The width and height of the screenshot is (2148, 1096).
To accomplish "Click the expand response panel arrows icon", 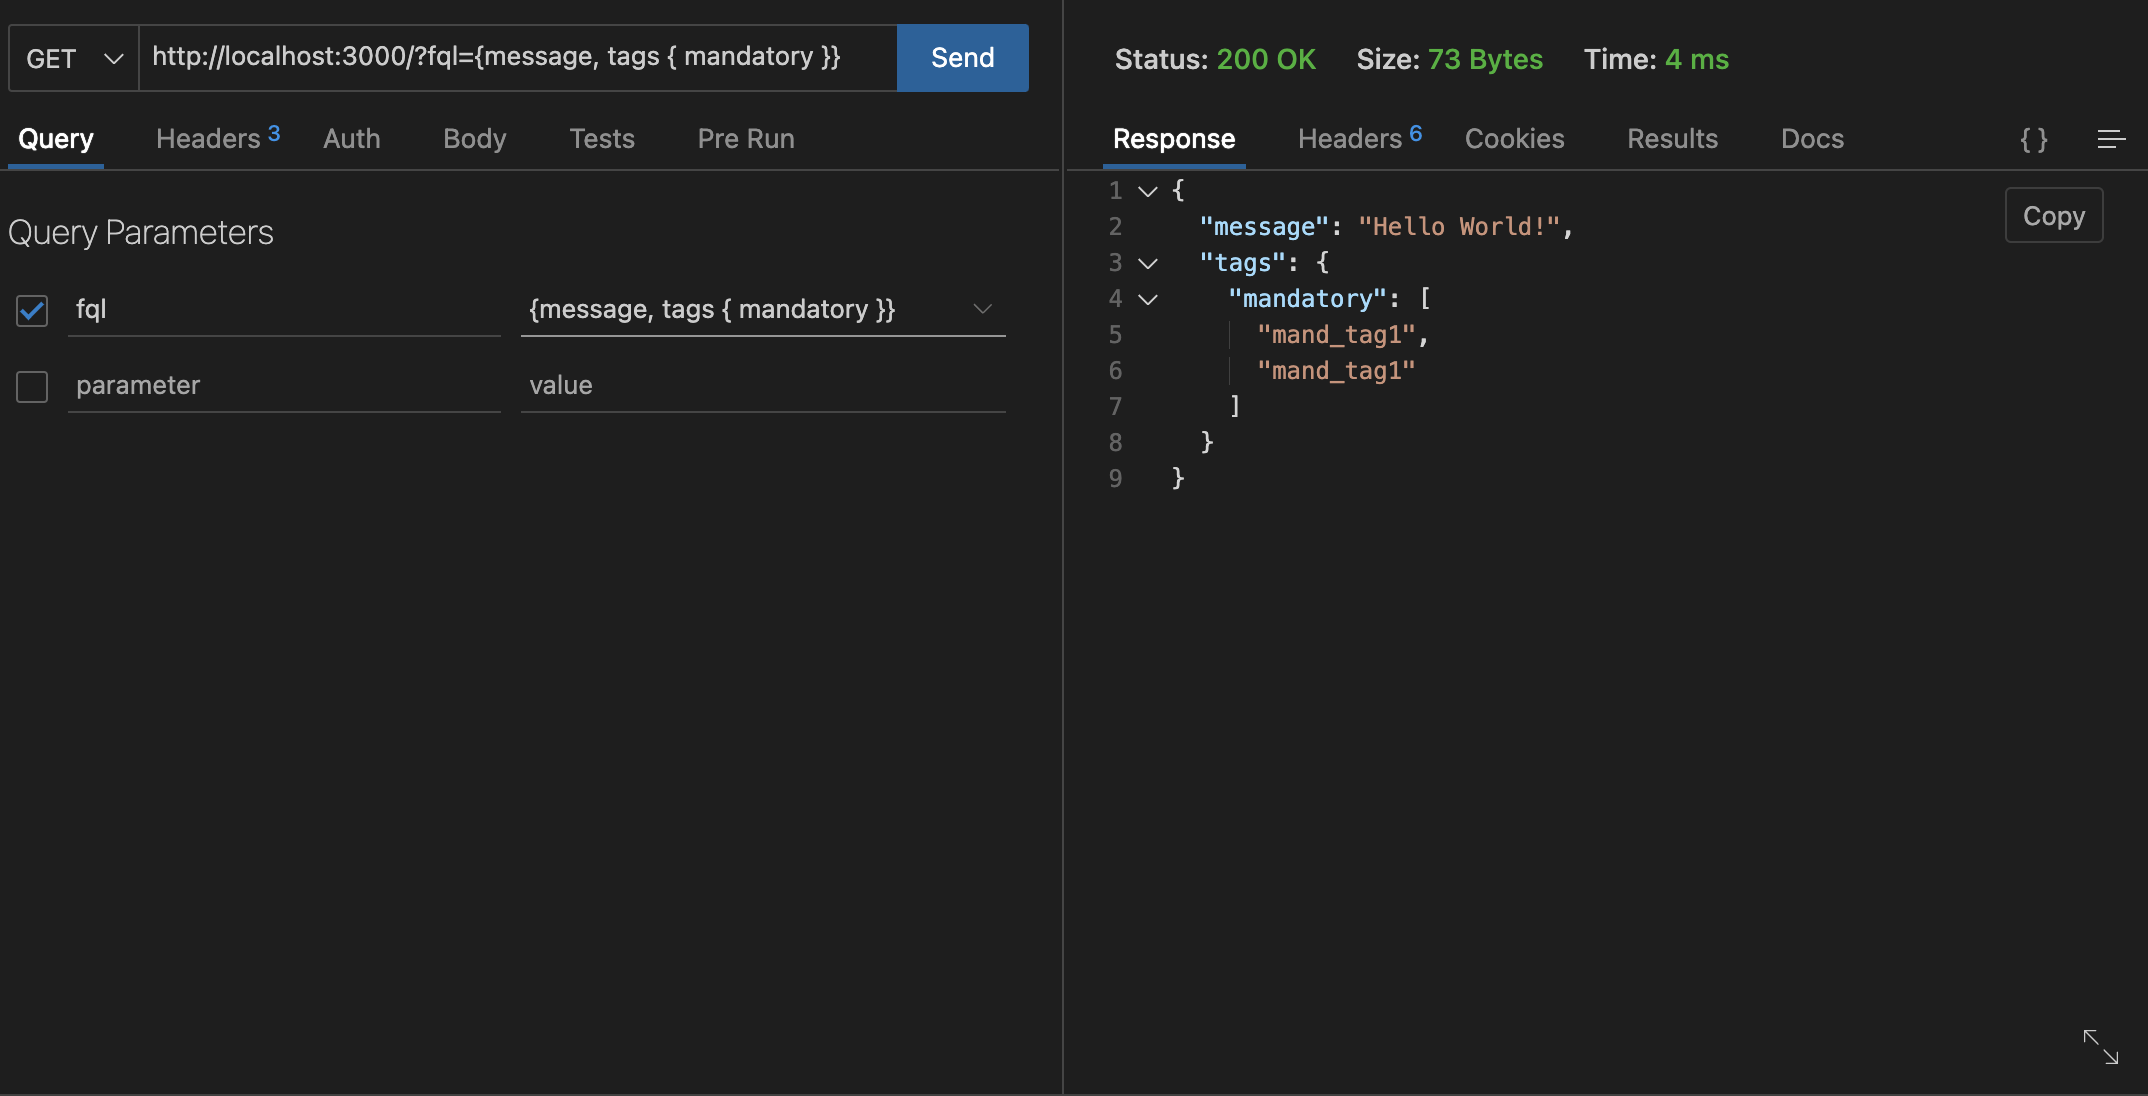I will [2100, 1047].
